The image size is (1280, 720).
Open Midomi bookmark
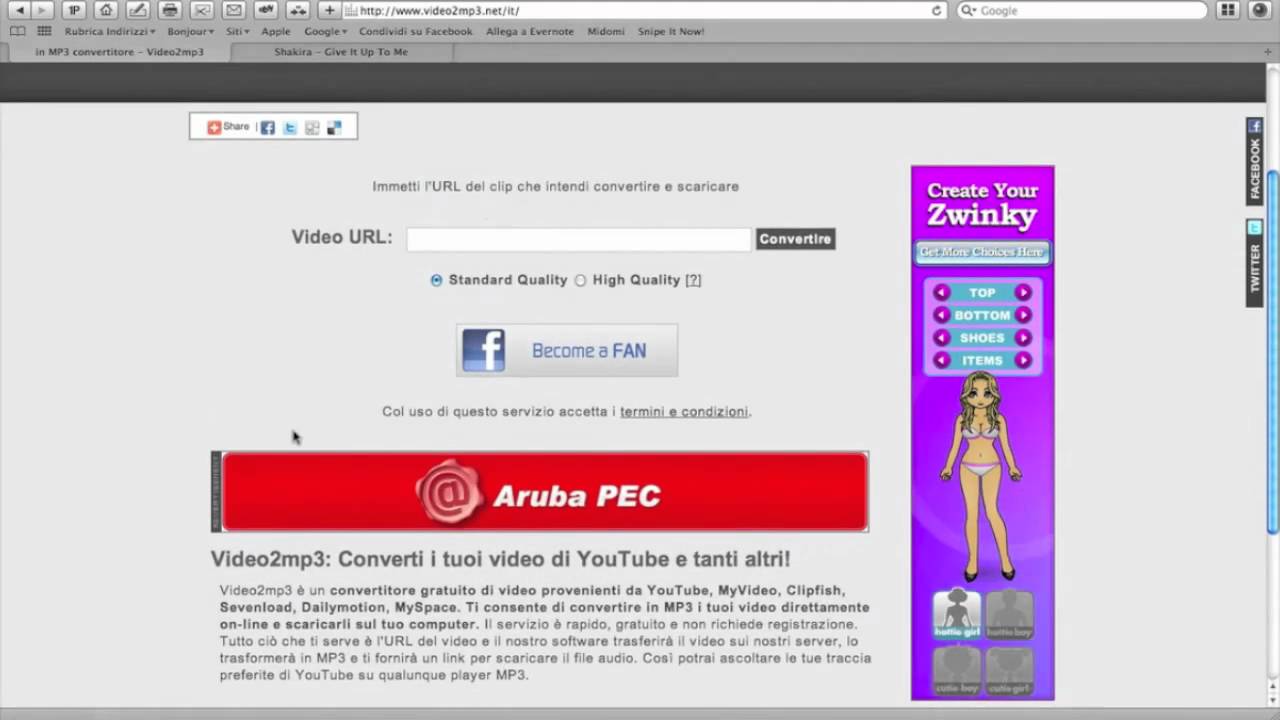pyautogui.click(x=606, y=31)
